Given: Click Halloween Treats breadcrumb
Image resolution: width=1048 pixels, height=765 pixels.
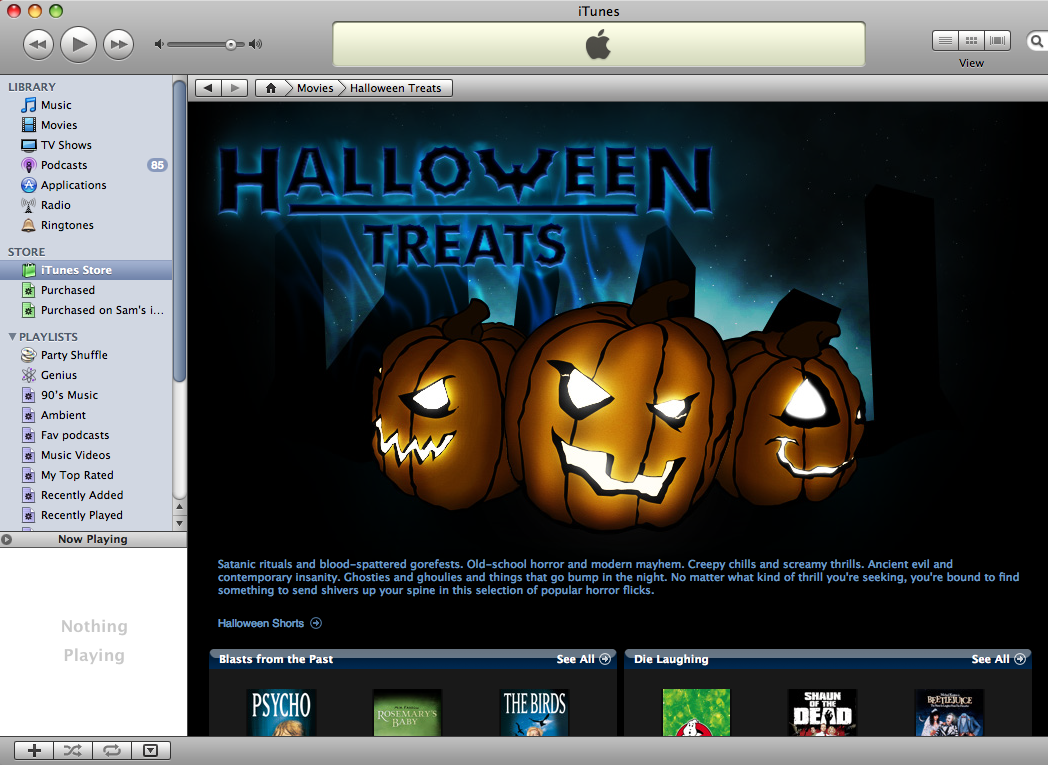Looking at the screenshot, I should tap(396, 88).
